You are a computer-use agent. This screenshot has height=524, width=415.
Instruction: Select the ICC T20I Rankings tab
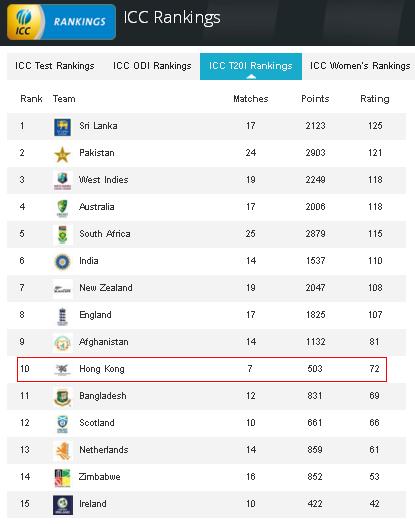[251, 66]
